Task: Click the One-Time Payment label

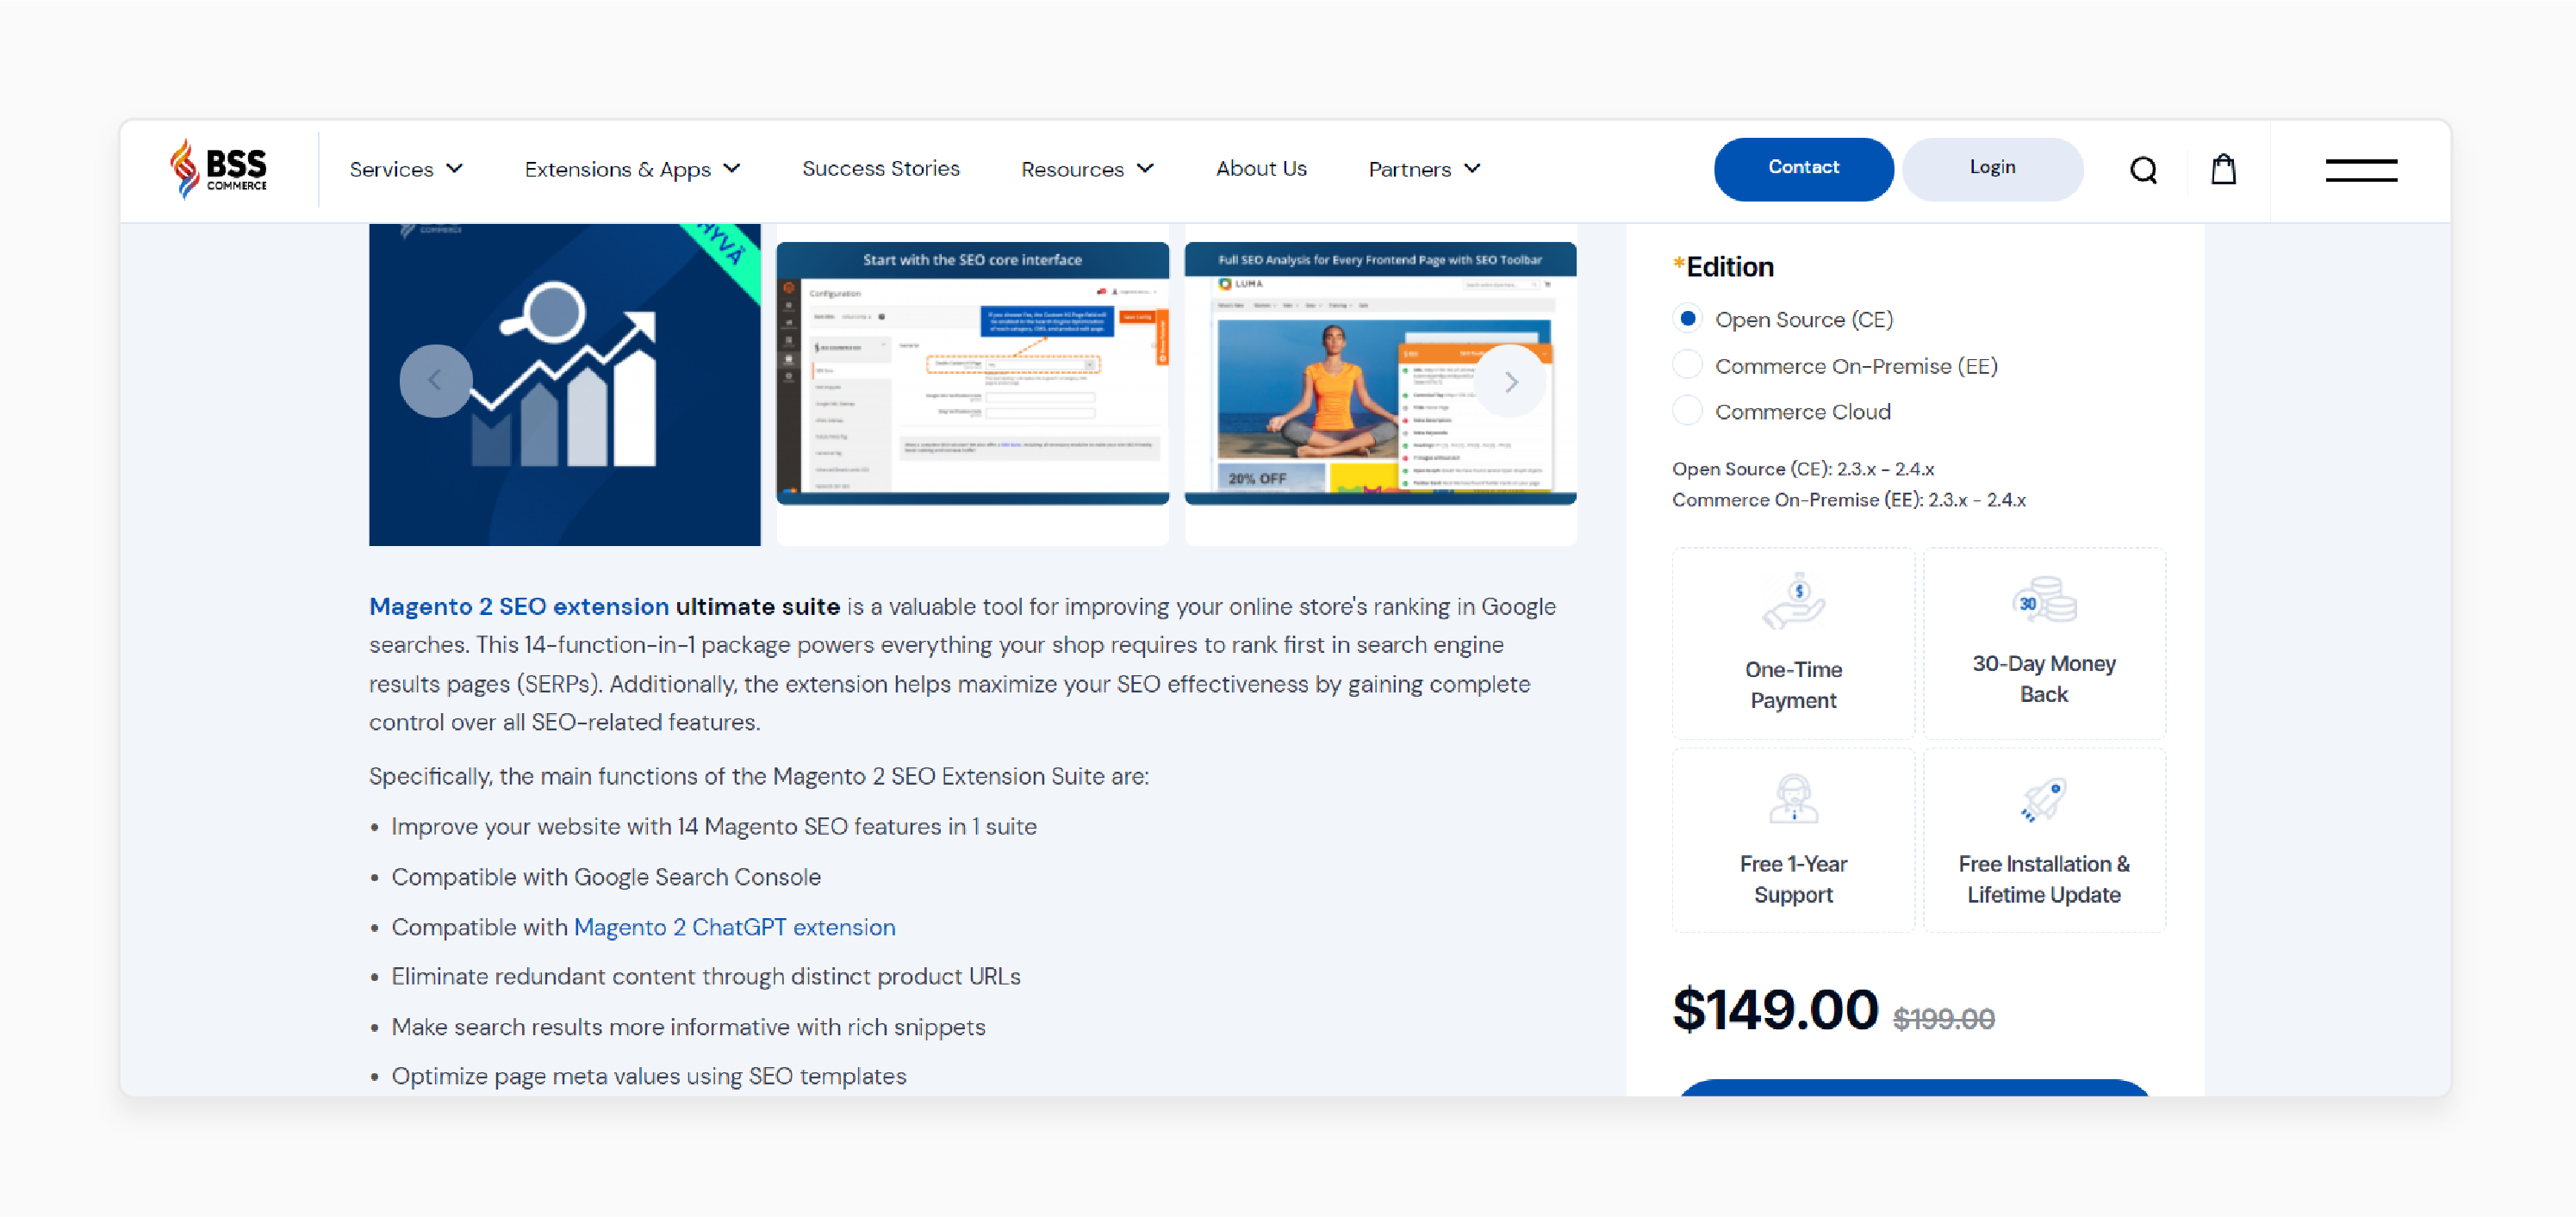Action: point(1793,685)
